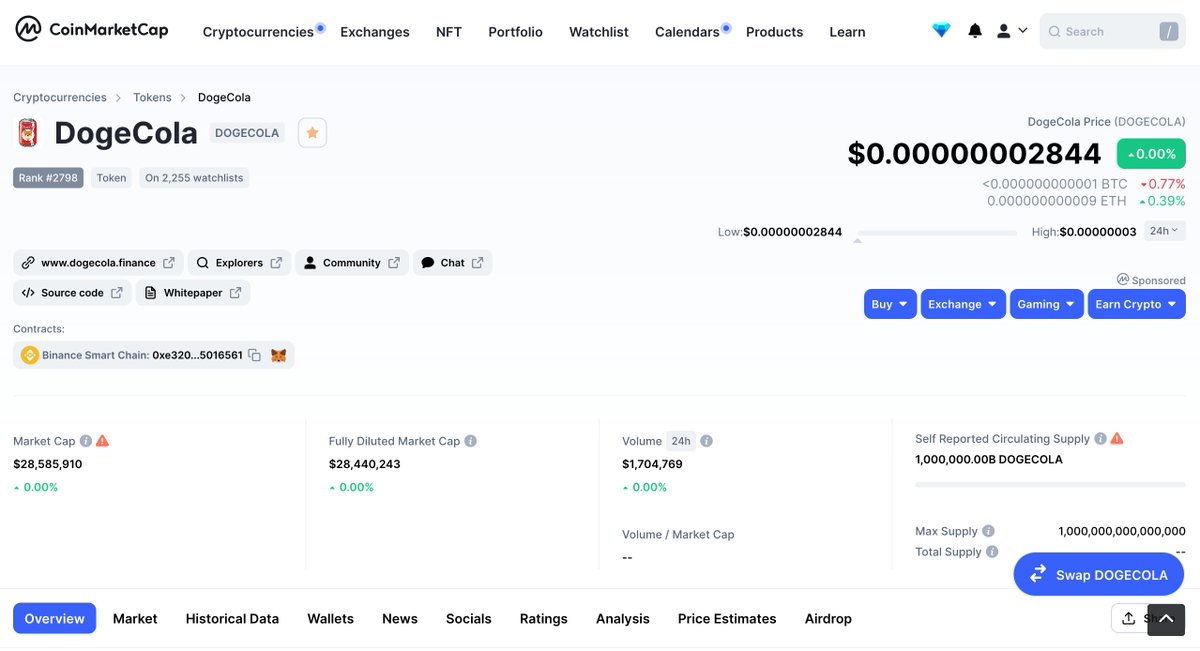Click the DogeCola coin logo

(x=28, y=133)
